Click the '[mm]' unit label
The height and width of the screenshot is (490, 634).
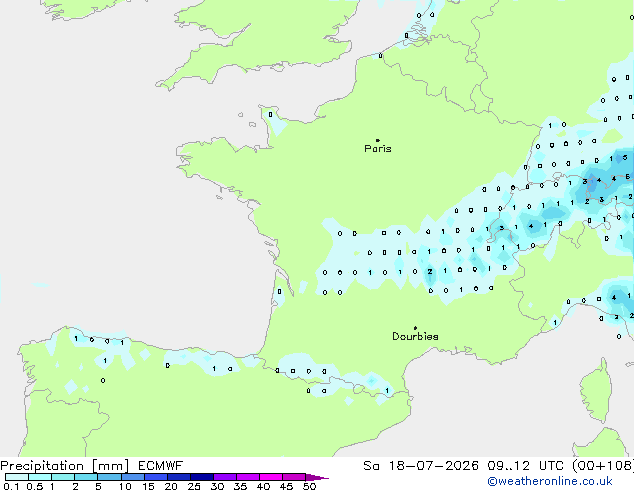point(110,466)
